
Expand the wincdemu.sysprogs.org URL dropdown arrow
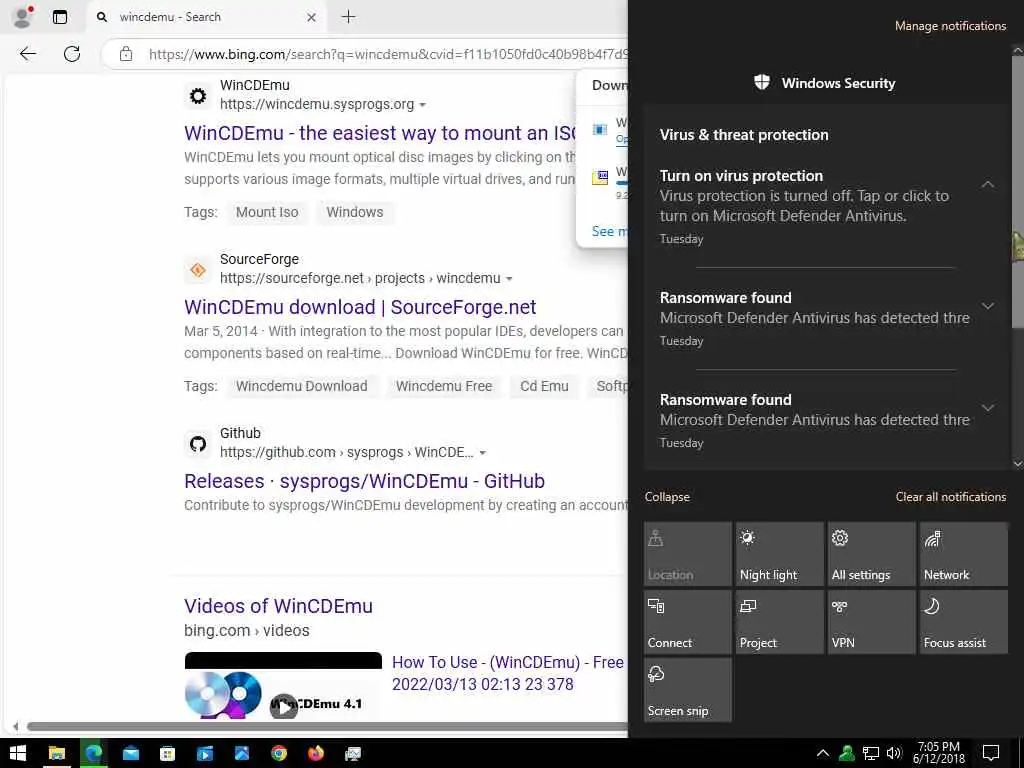pyautogui.click(x=423, y=105)
